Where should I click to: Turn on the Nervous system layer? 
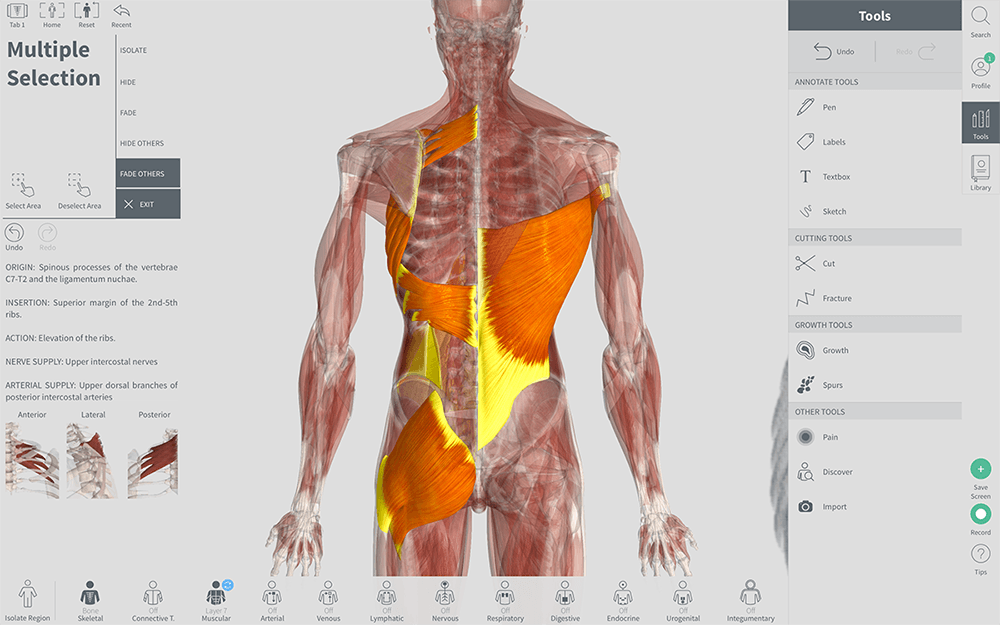tap(445, 598)
